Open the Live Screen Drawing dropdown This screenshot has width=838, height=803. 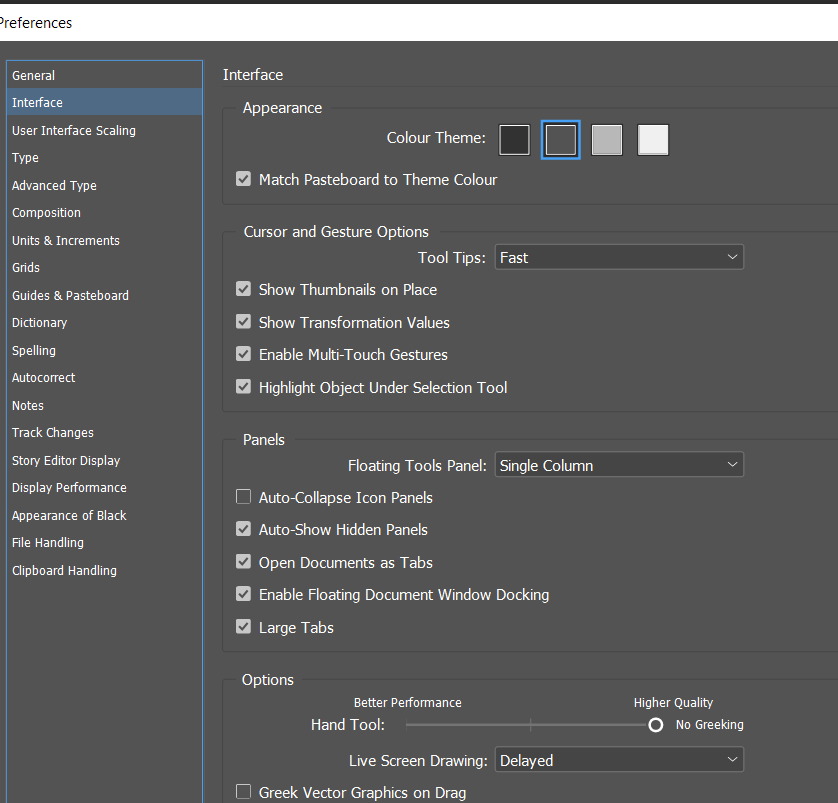pyautogui.click(x=619, y=760)
